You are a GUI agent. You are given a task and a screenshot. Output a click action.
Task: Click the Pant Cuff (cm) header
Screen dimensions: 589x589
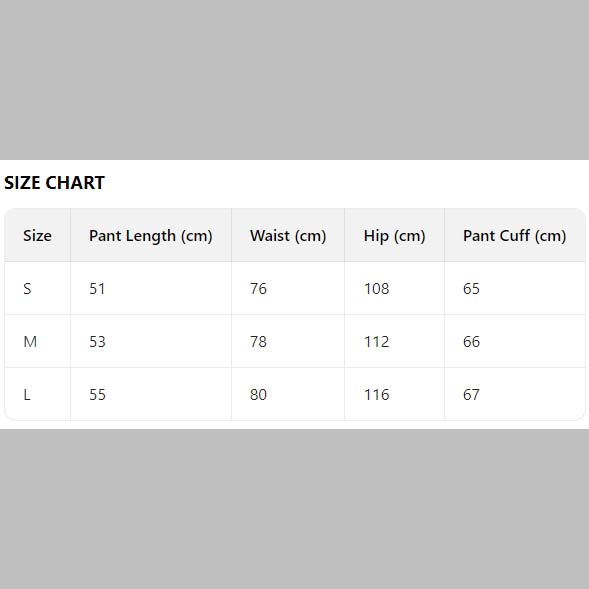click(514, 236)
